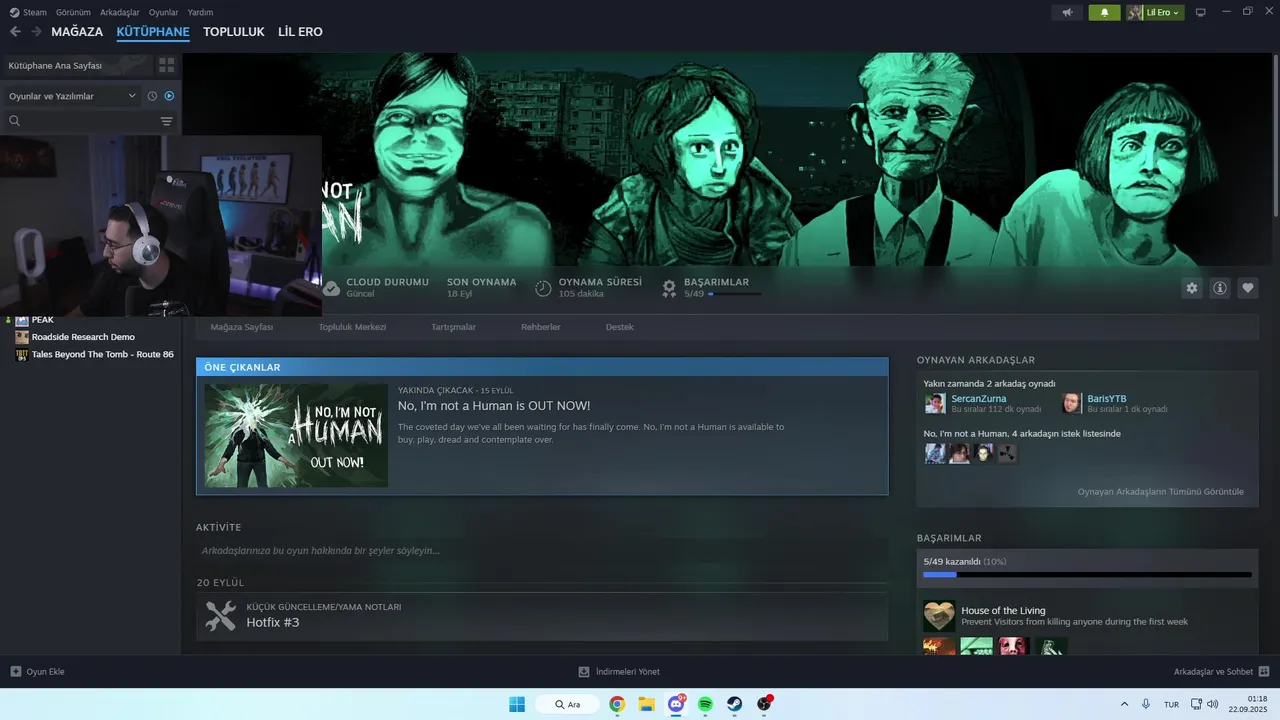Toggle the ready-to-play filter icon
Image resolution: width=1280 pixels, height=720 pixels.
(169, 96)
